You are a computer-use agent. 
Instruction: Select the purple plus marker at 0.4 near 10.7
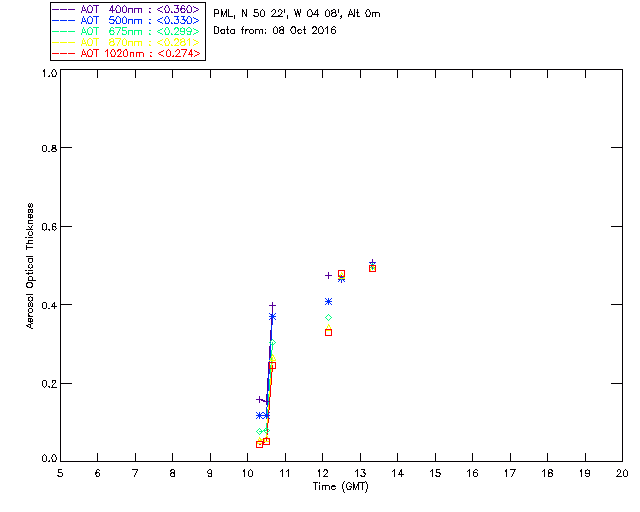tap(273, 305)
